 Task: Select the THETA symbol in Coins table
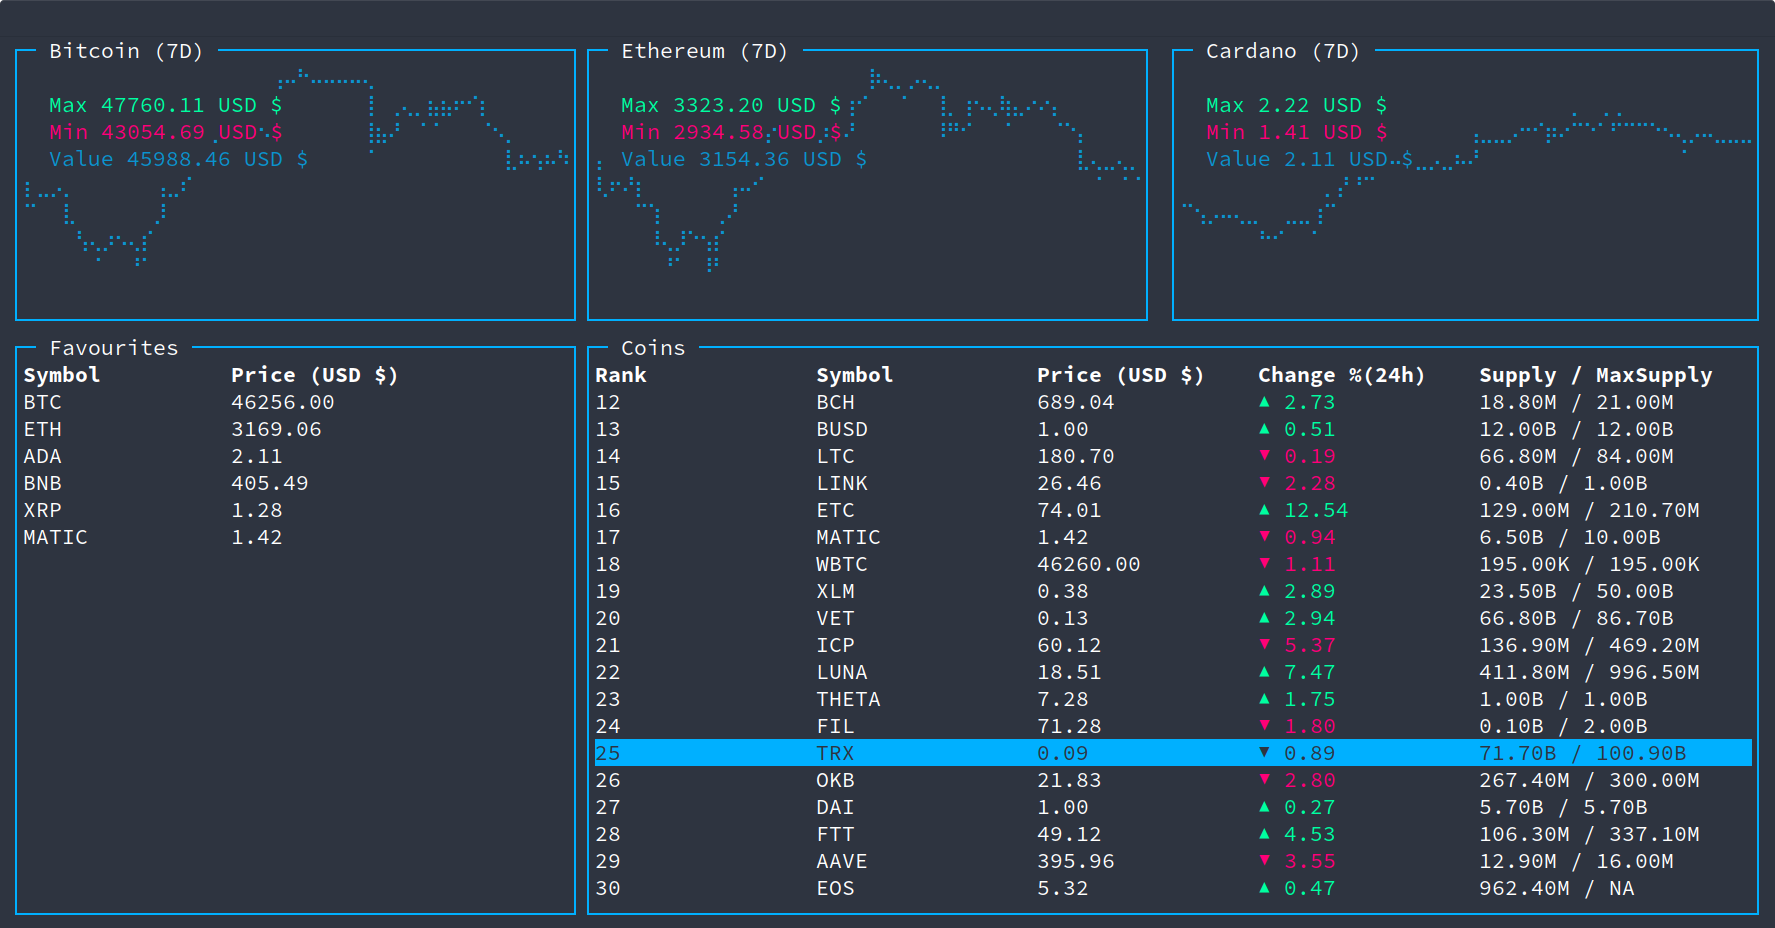848,699
